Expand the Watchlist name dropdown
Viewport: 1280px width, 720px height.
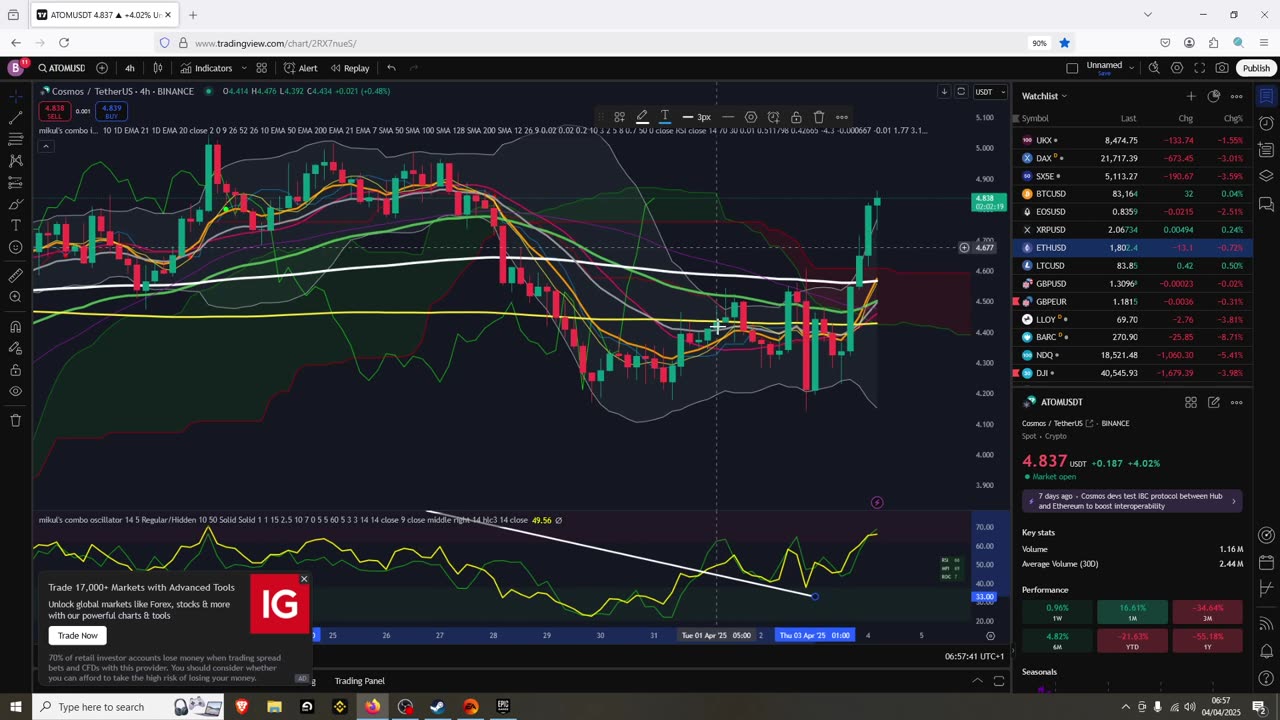pyautogui.click(x=1044, y=96)
